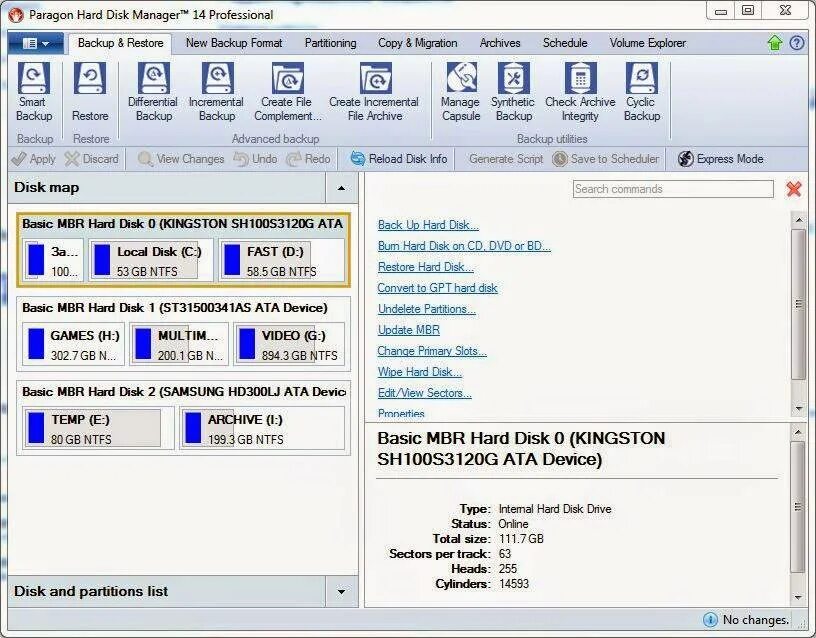Image resolution: width=816 pixels, height=638 pixels.
Task: Open the application main menu dropdown
Action: pyautogui.click(x=36, y=43)
